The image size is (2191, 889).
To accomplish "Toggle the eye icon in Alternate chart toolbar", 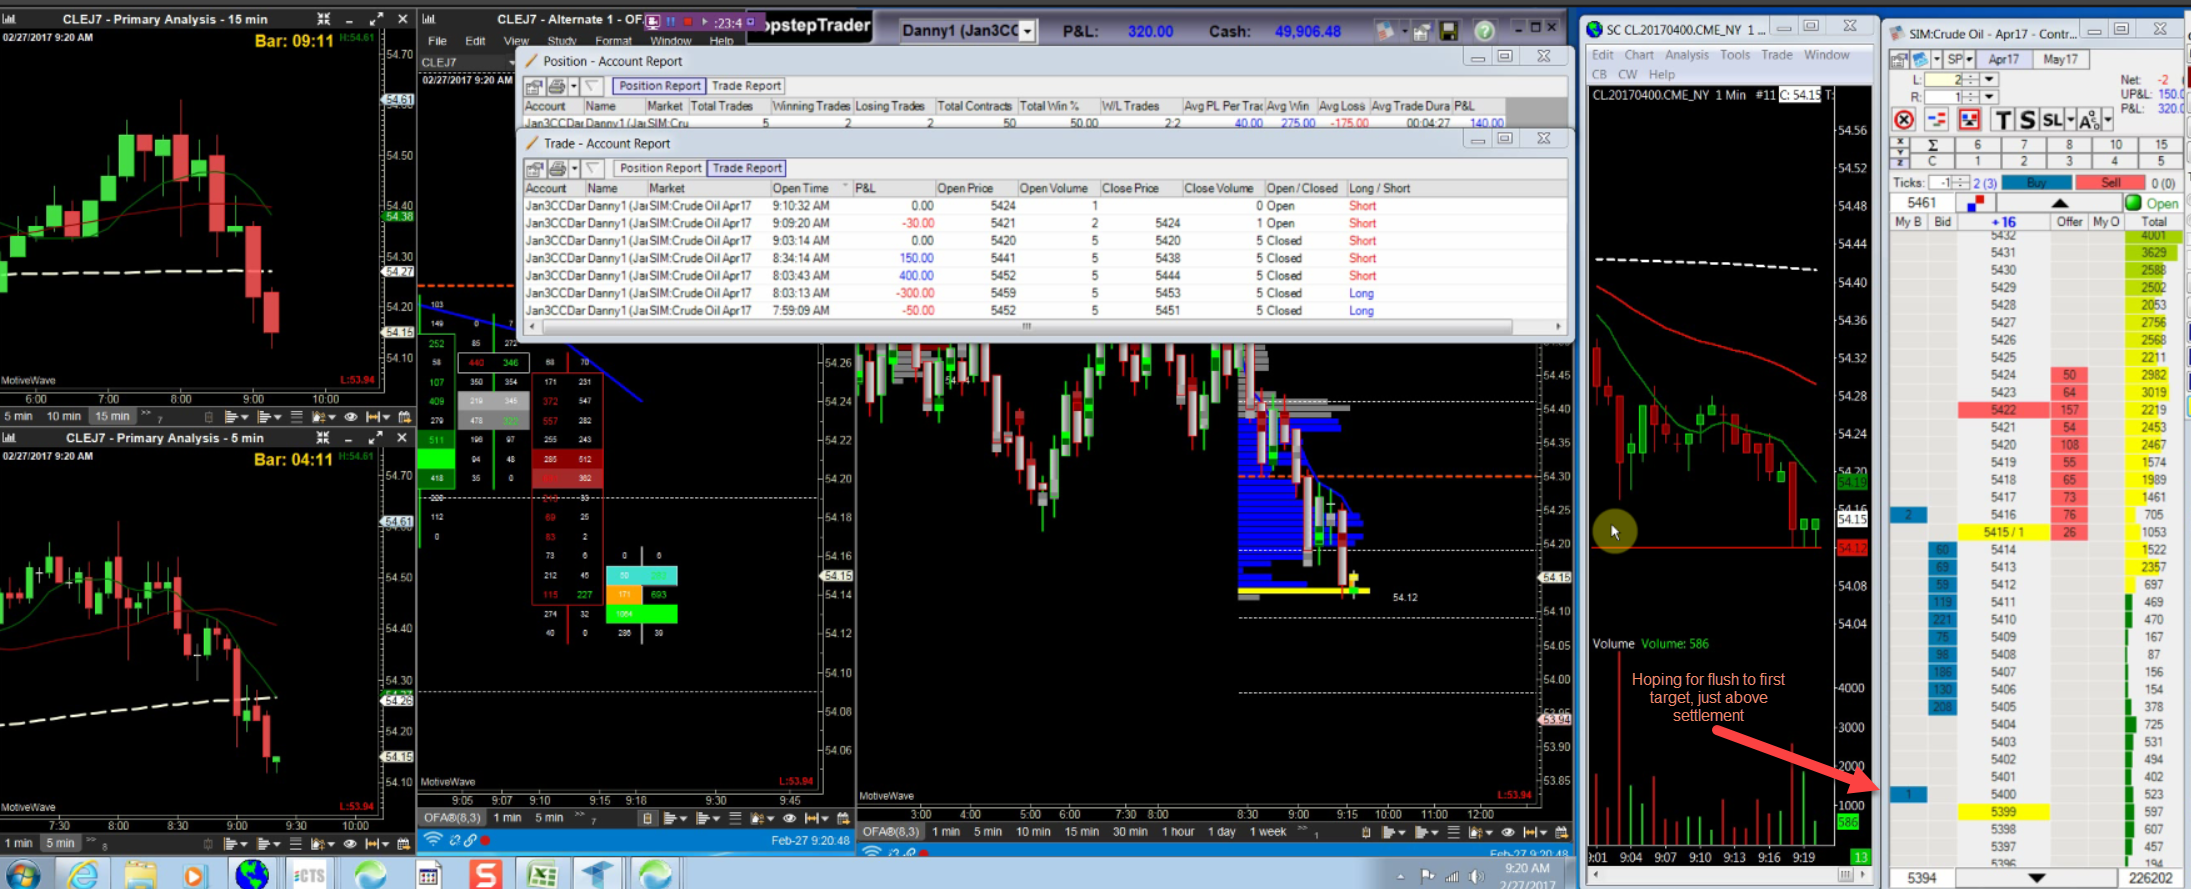I will click(789, 818).
